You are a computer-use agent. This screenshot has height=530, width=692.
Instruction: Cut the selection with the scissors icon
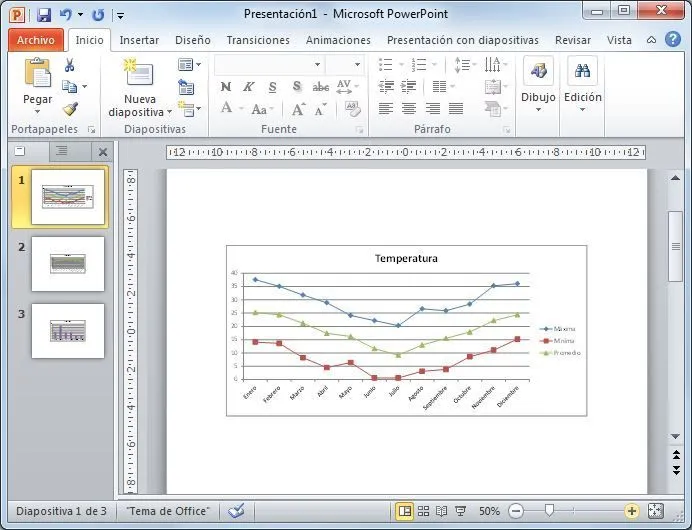69,65
